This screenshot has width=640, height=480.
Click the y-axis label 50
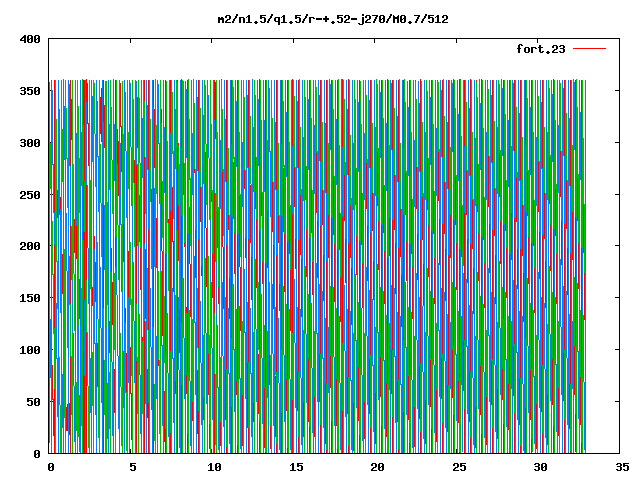[33, 402]
